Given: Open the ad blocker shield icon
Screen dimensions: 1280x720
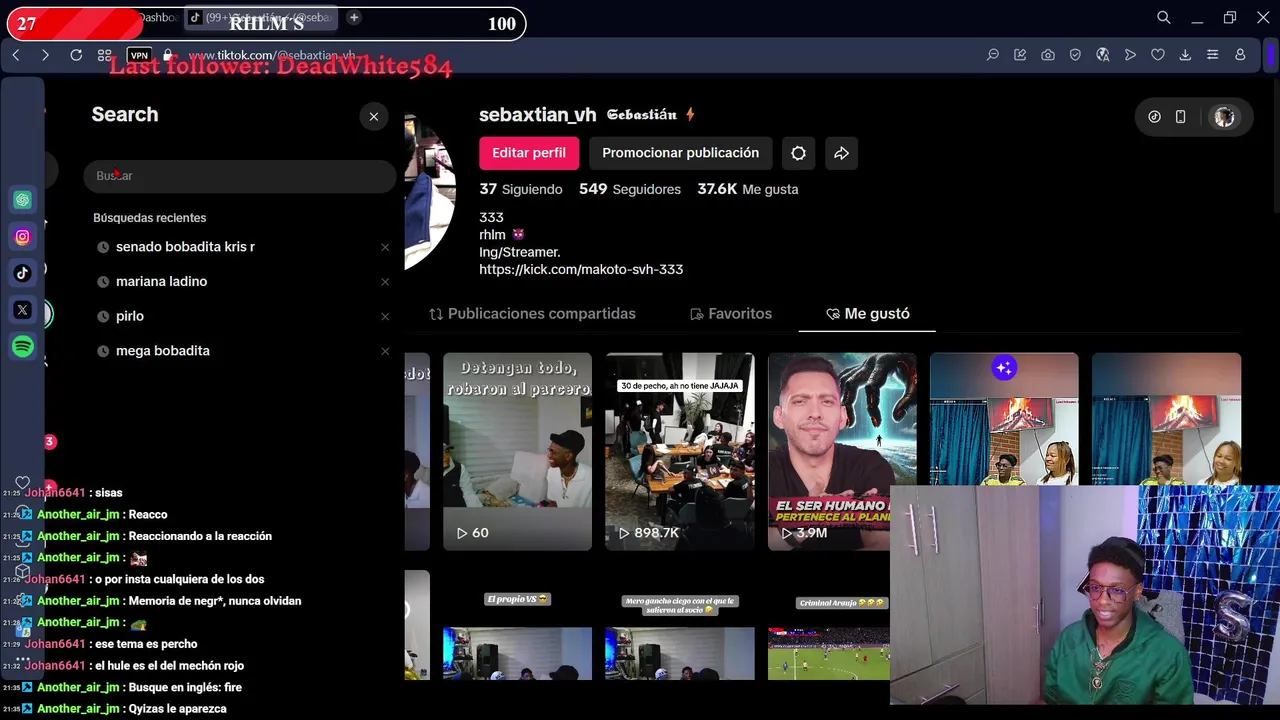Looking at the screenshot, I should pos(1075,55).
